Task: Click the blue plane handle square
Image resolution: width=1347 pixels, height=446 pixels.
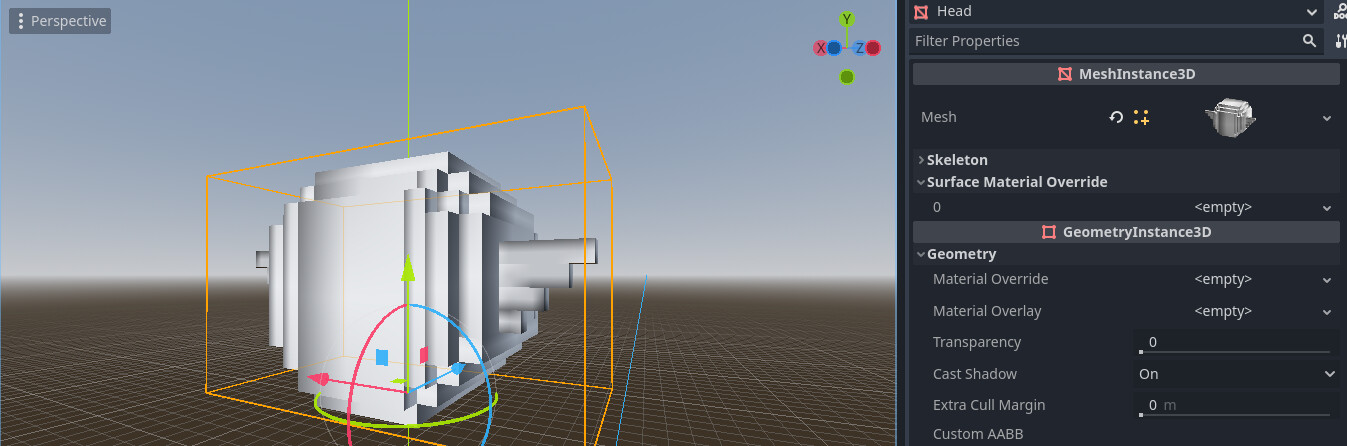Action: pyautogui.click(x=381, y=357)
